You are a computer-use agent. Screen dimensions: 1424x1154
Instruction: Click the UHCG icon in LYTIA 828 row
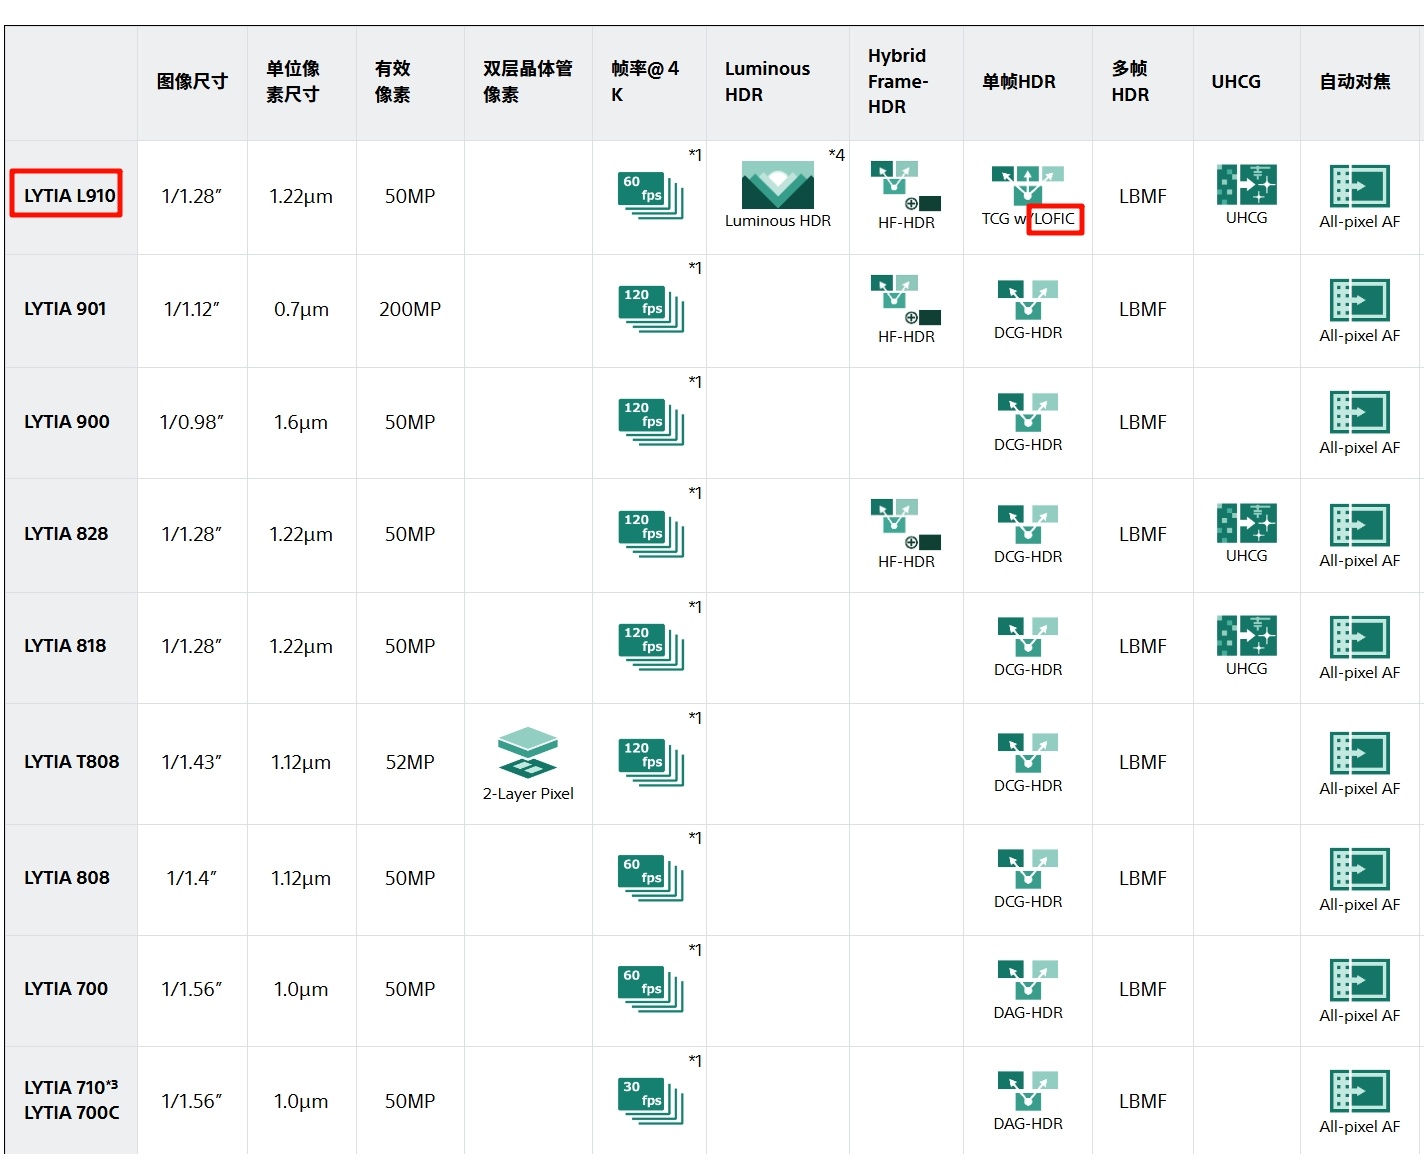(x=1246, y=523)
